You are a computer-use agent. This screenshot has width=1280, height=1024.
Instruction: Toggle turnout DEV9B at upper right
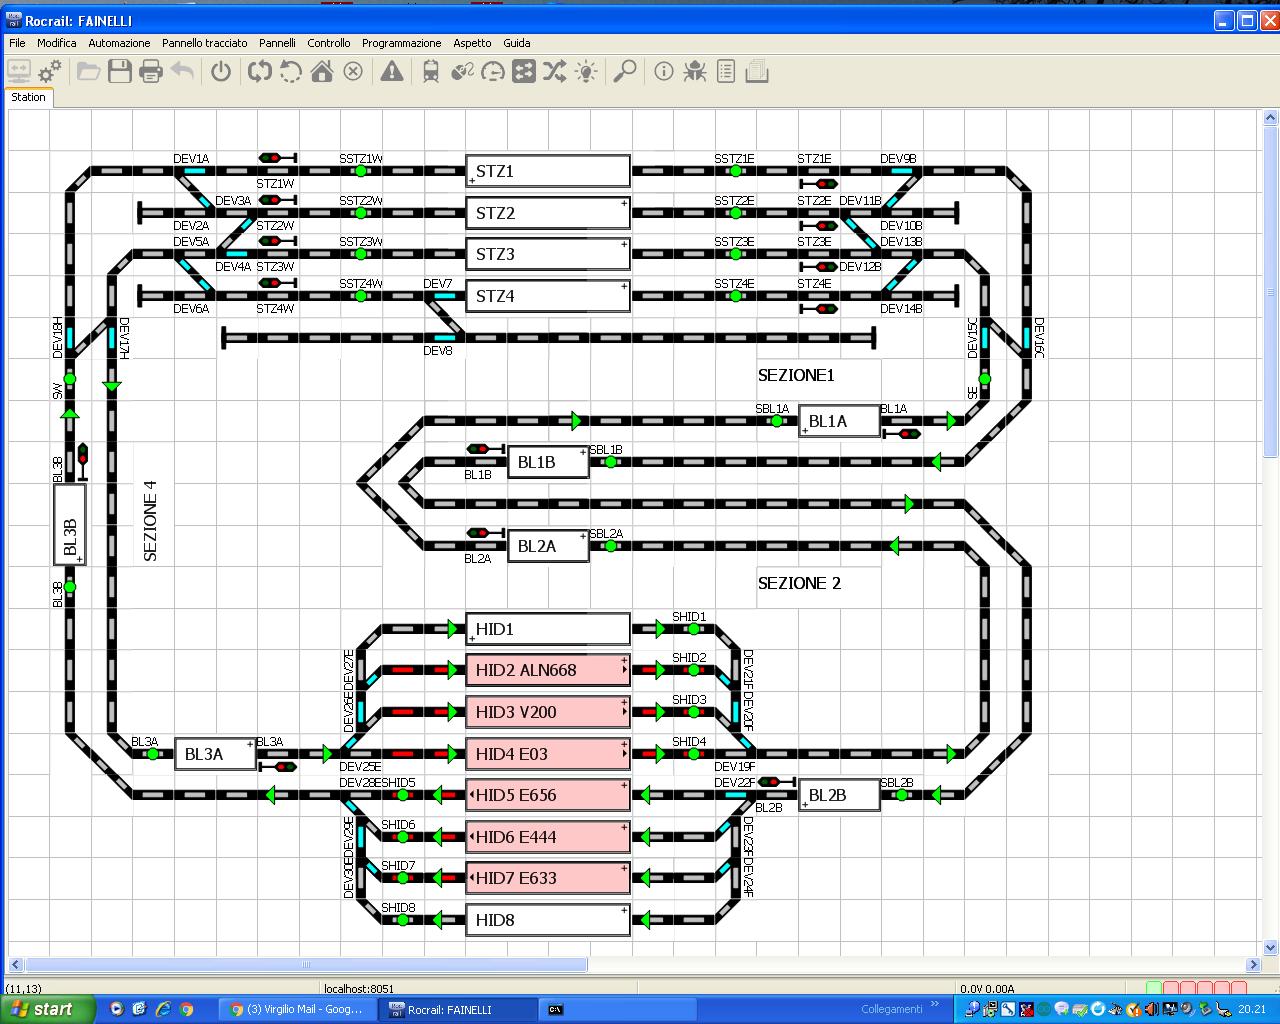click(x=902, y=171)
